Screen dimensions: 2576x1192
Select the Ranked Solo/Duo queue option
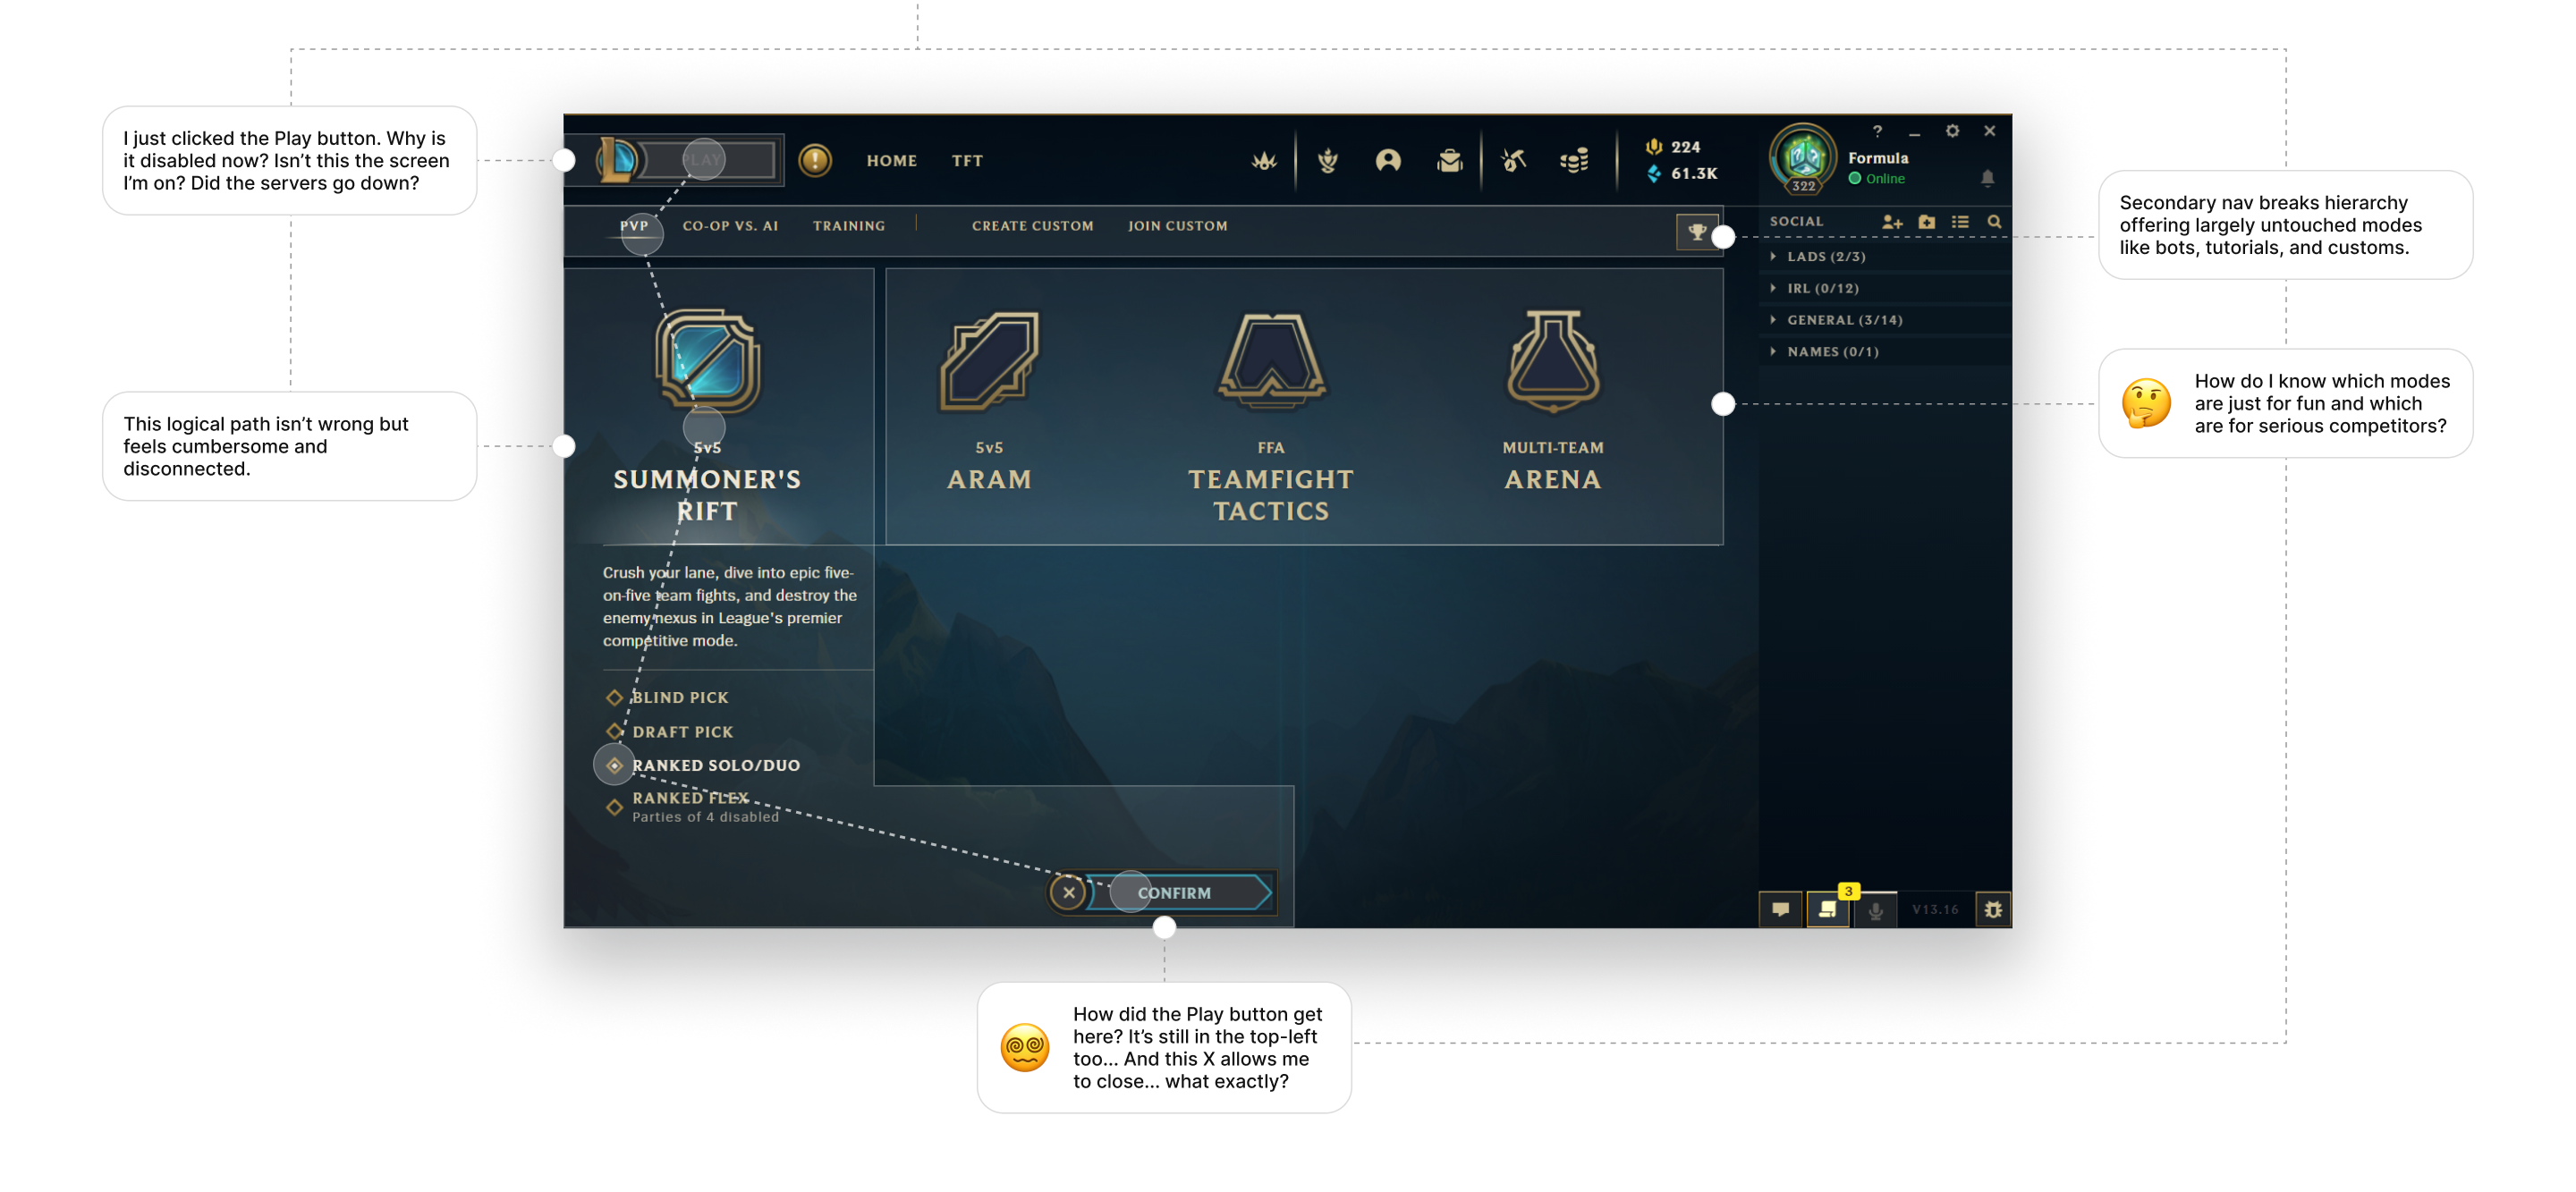pyautogui.click(x=703, y=766)
